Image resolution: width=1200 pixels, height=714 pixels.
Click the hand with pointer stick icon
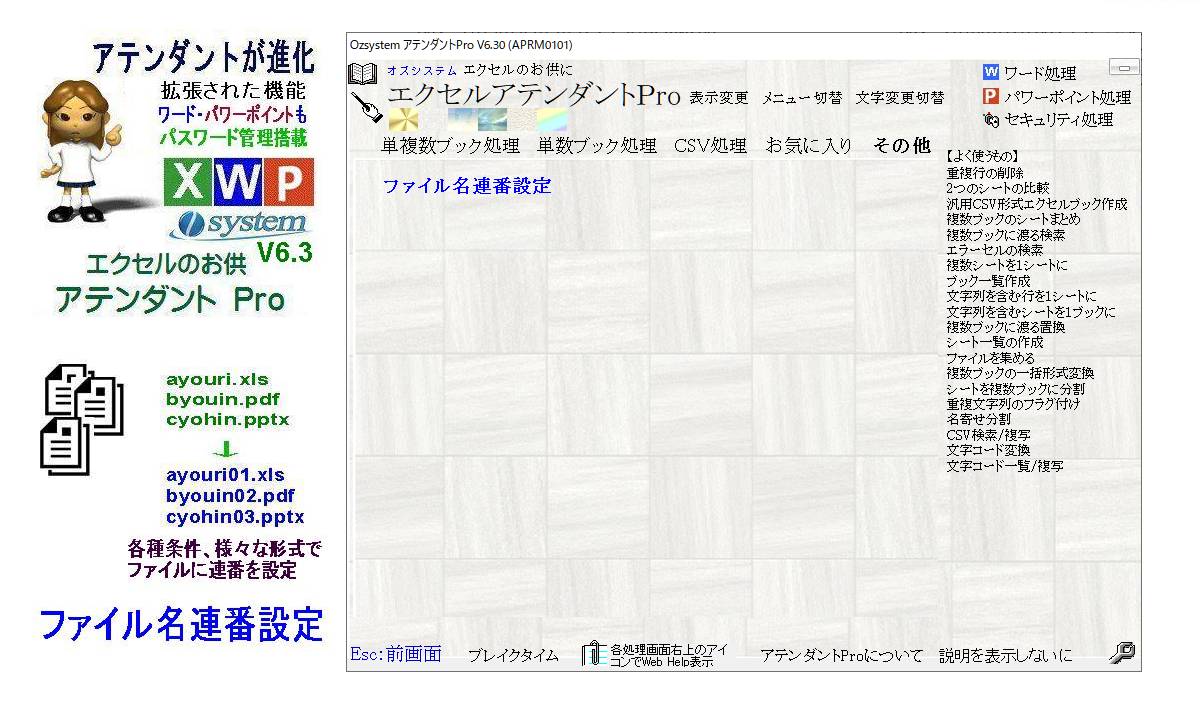(x=367, y=106)
